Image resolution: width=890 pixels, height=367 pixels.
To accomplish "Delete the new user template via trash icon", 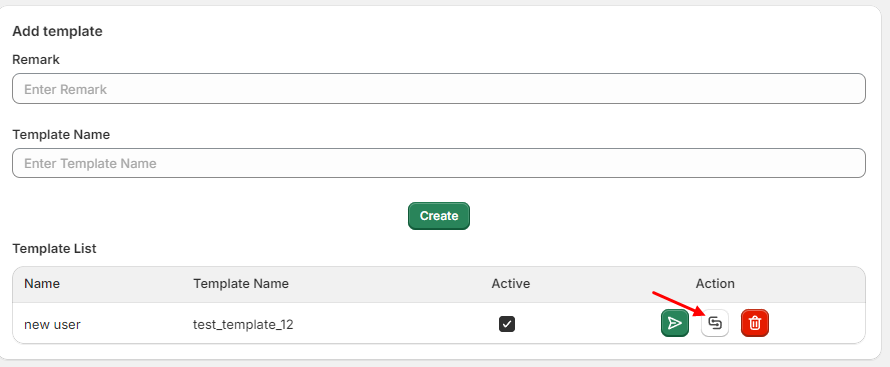I will [755, 323].
